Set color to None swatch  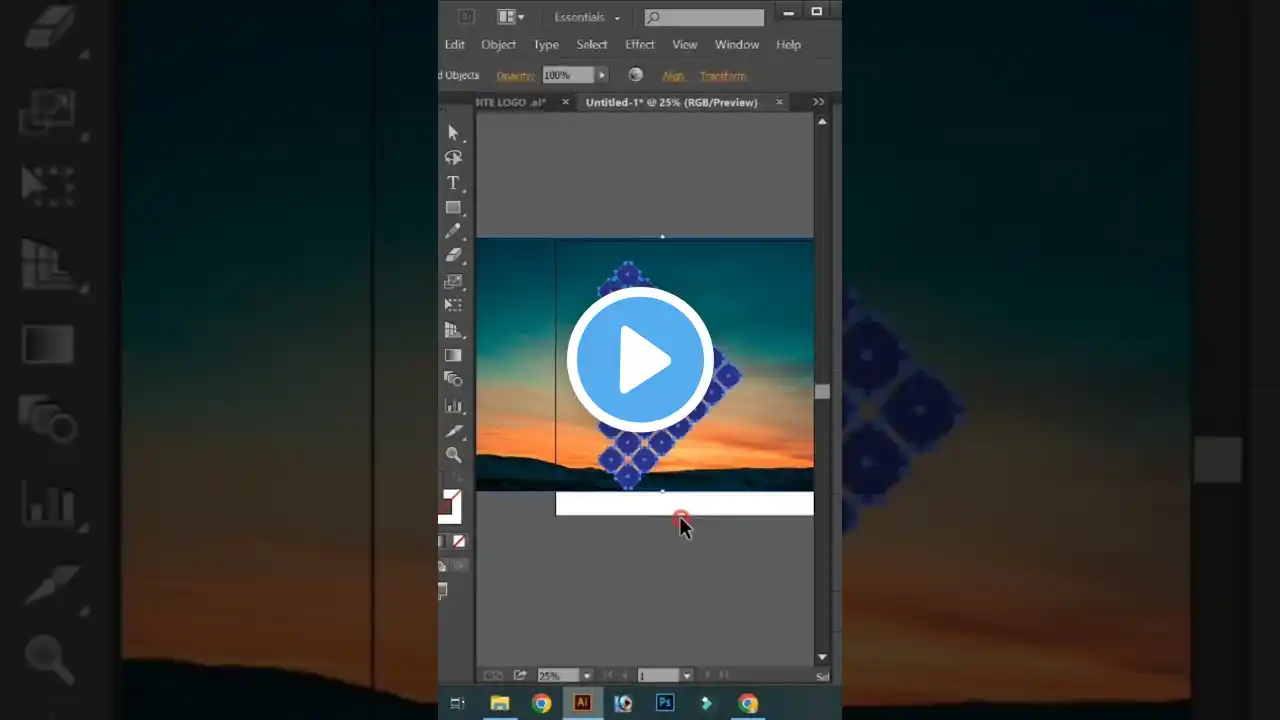click(459, 541)
